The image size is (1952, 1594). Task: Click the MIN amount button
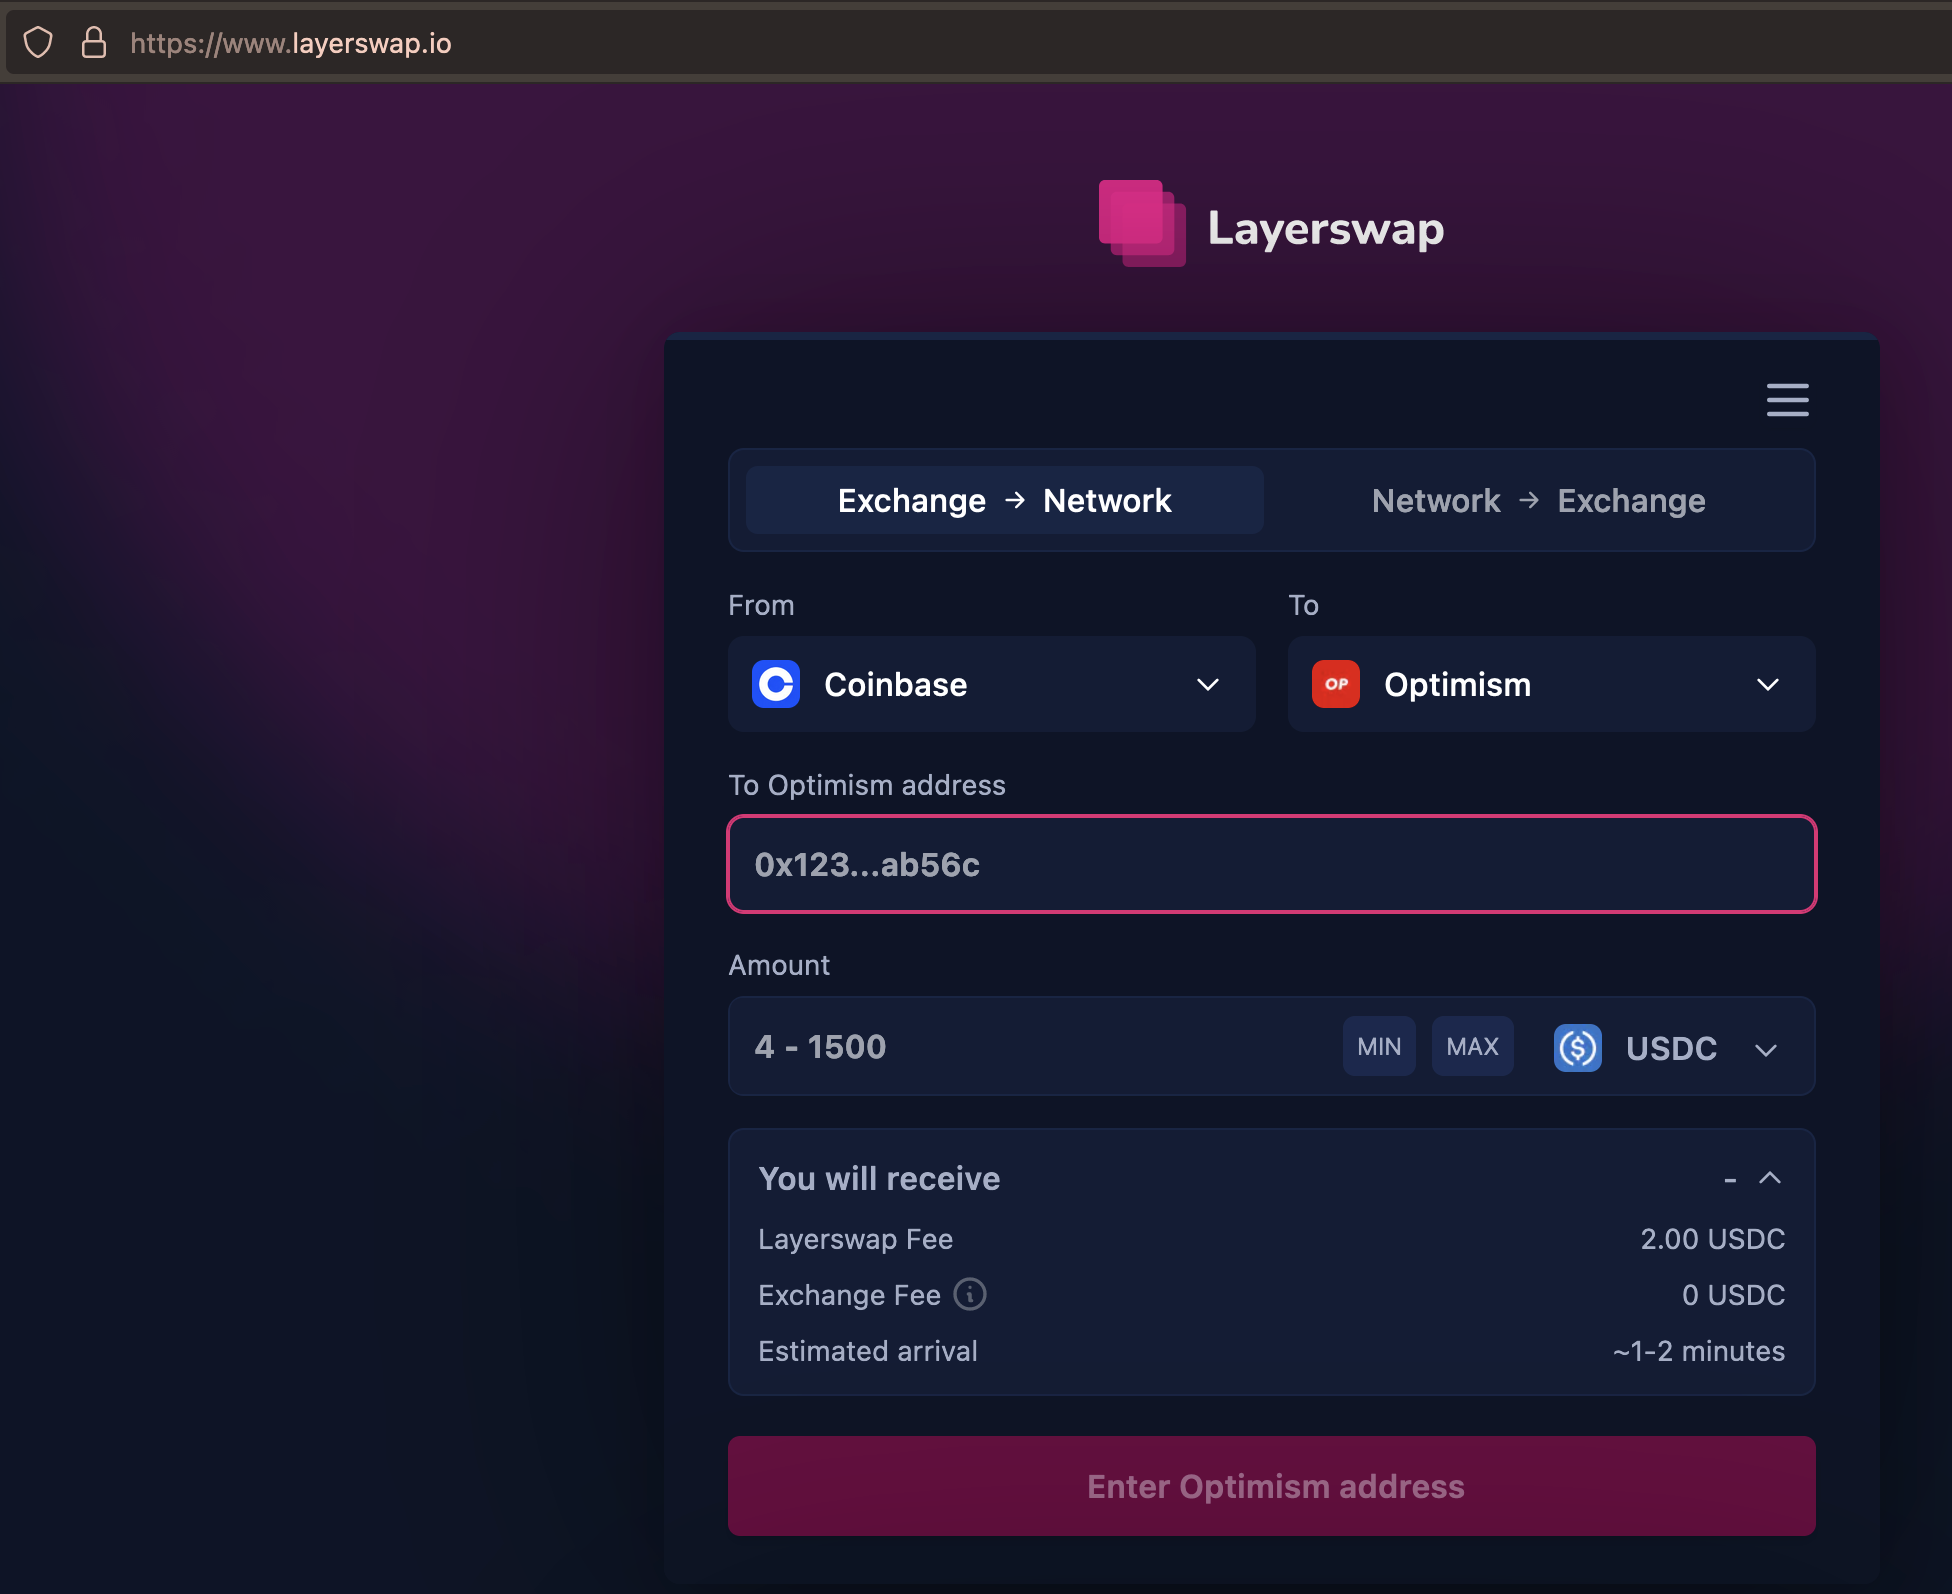[1379, 1046]
